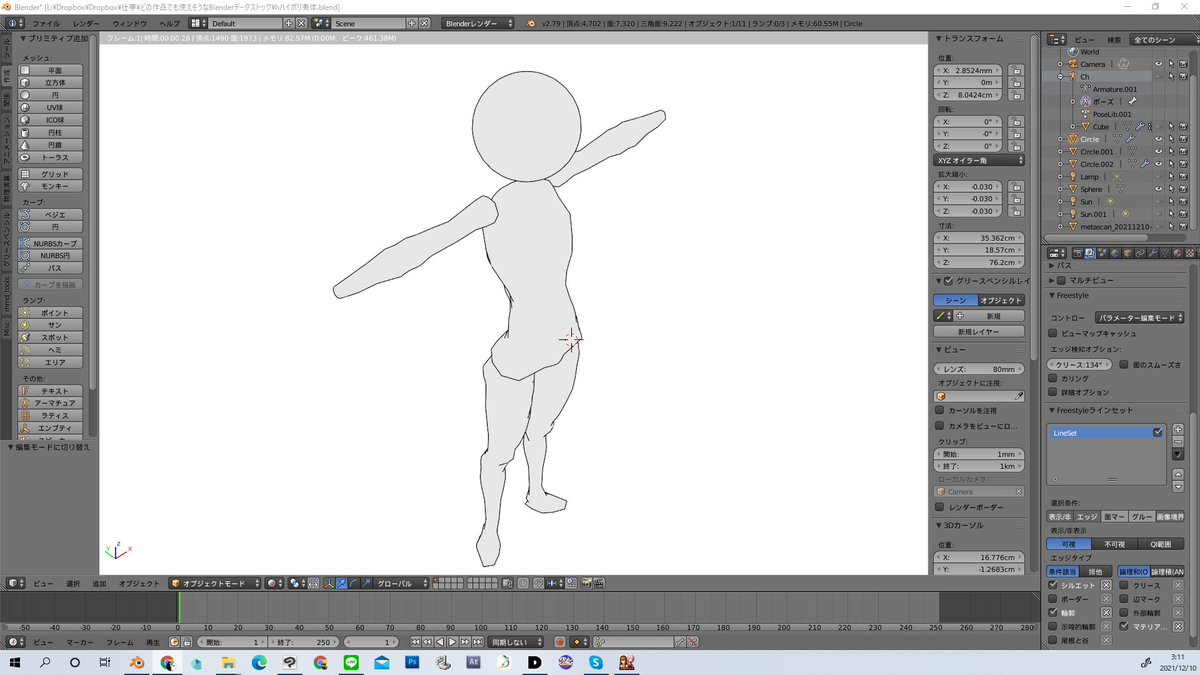Image resolution: width=1200 pixels, height=675 pixels.
Task: Open Photoshop from the taskbar
Action: [x=411, y=663]
